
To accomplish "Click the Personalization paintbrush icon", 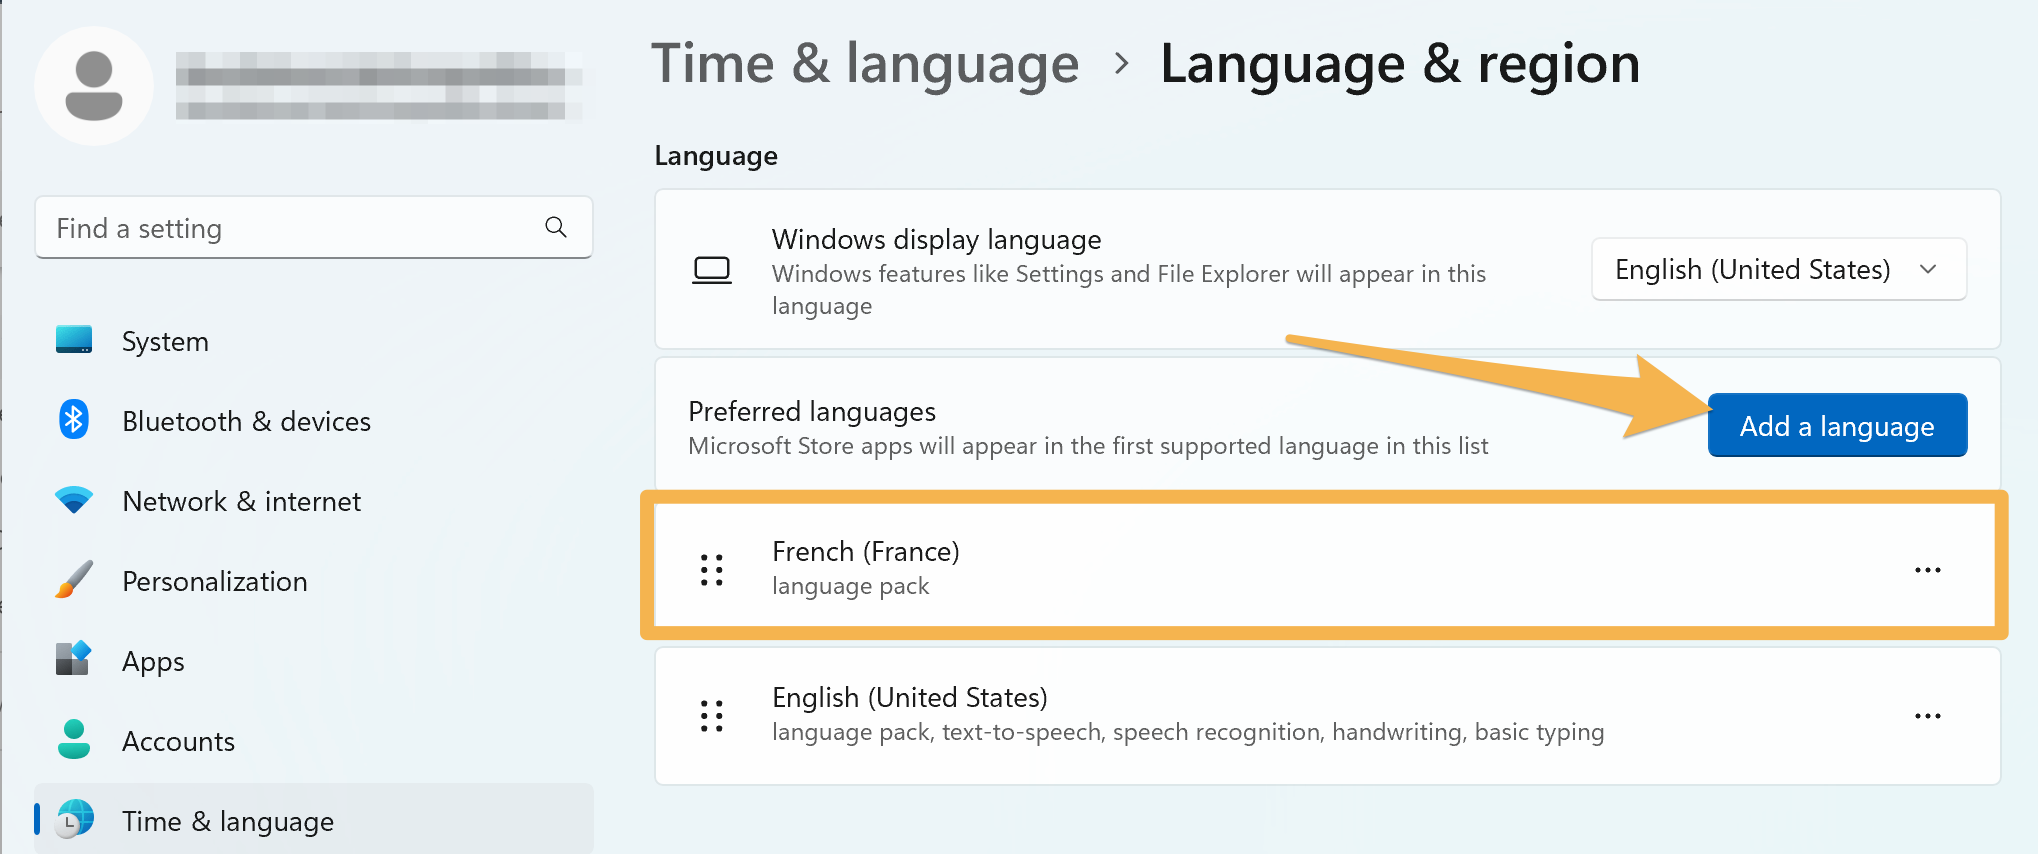I will [74, 580].
